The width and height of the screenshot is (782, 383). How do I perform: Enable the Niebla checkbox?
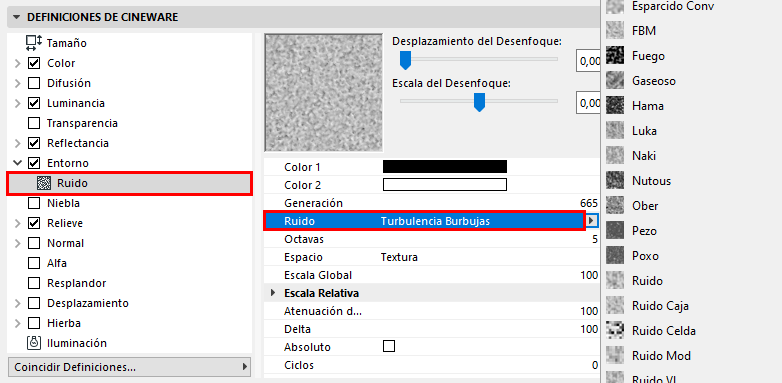coord(34,203)
